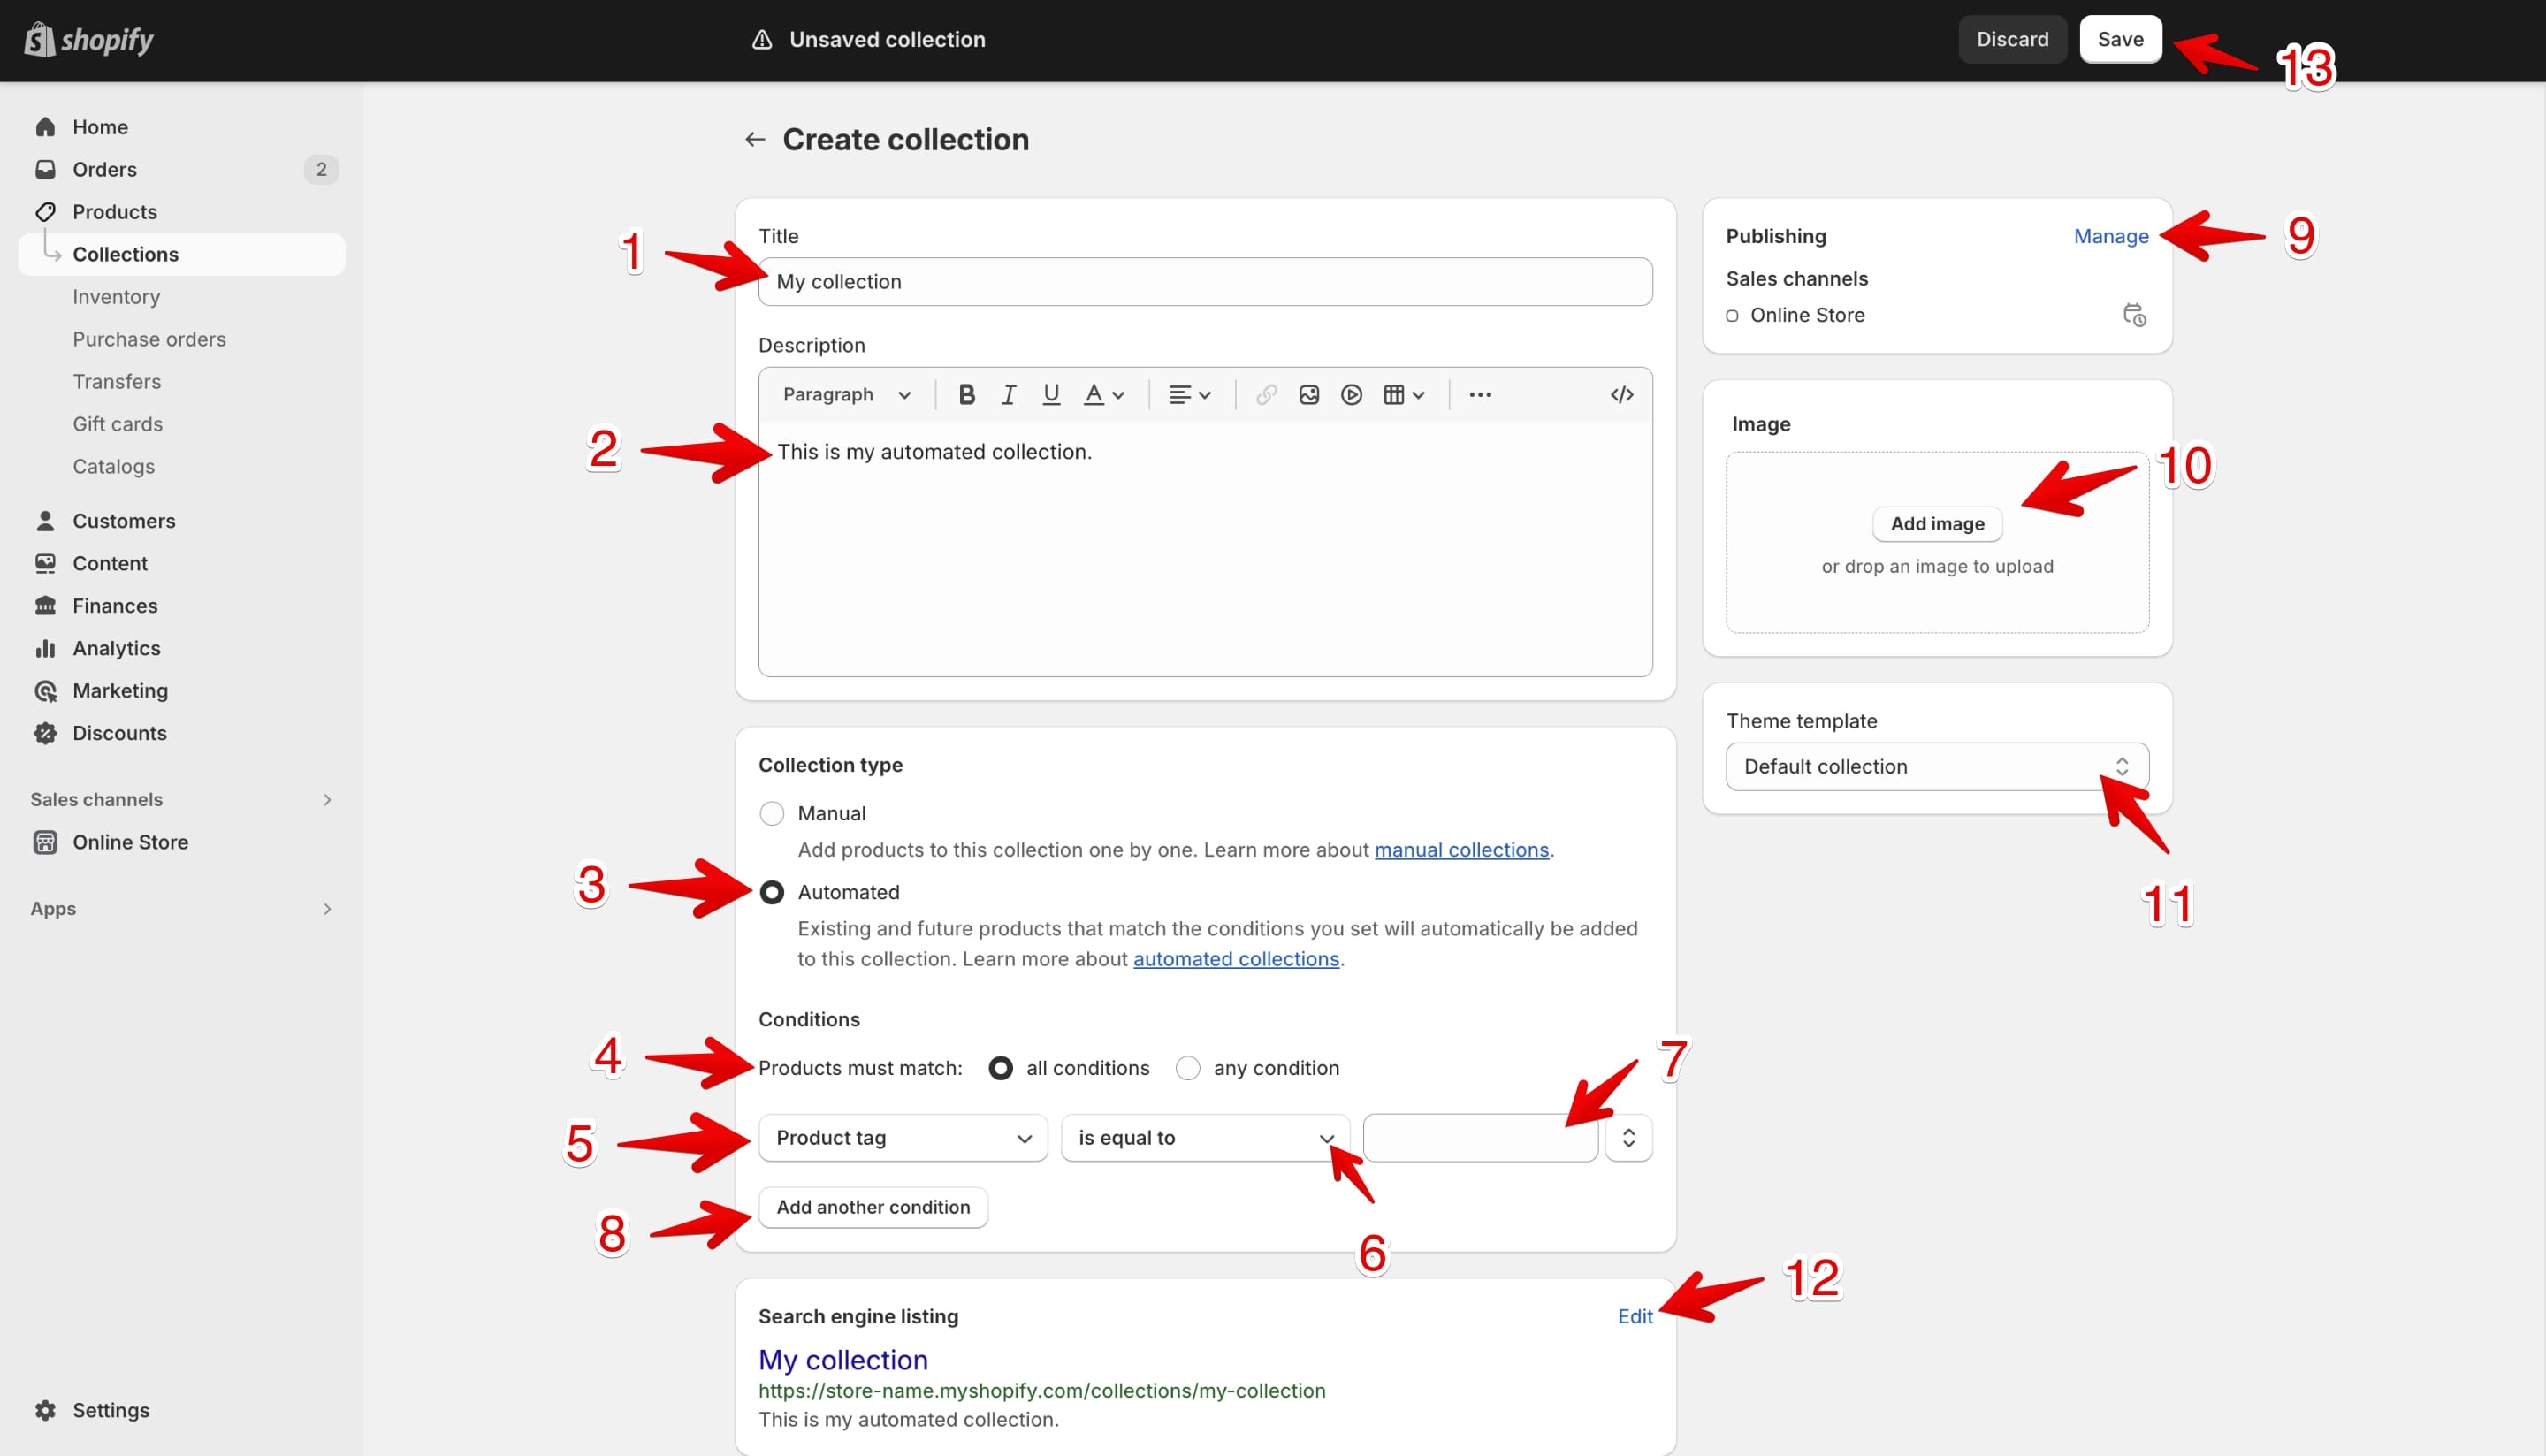Select the Automated collection type

[x=771, y=892]
